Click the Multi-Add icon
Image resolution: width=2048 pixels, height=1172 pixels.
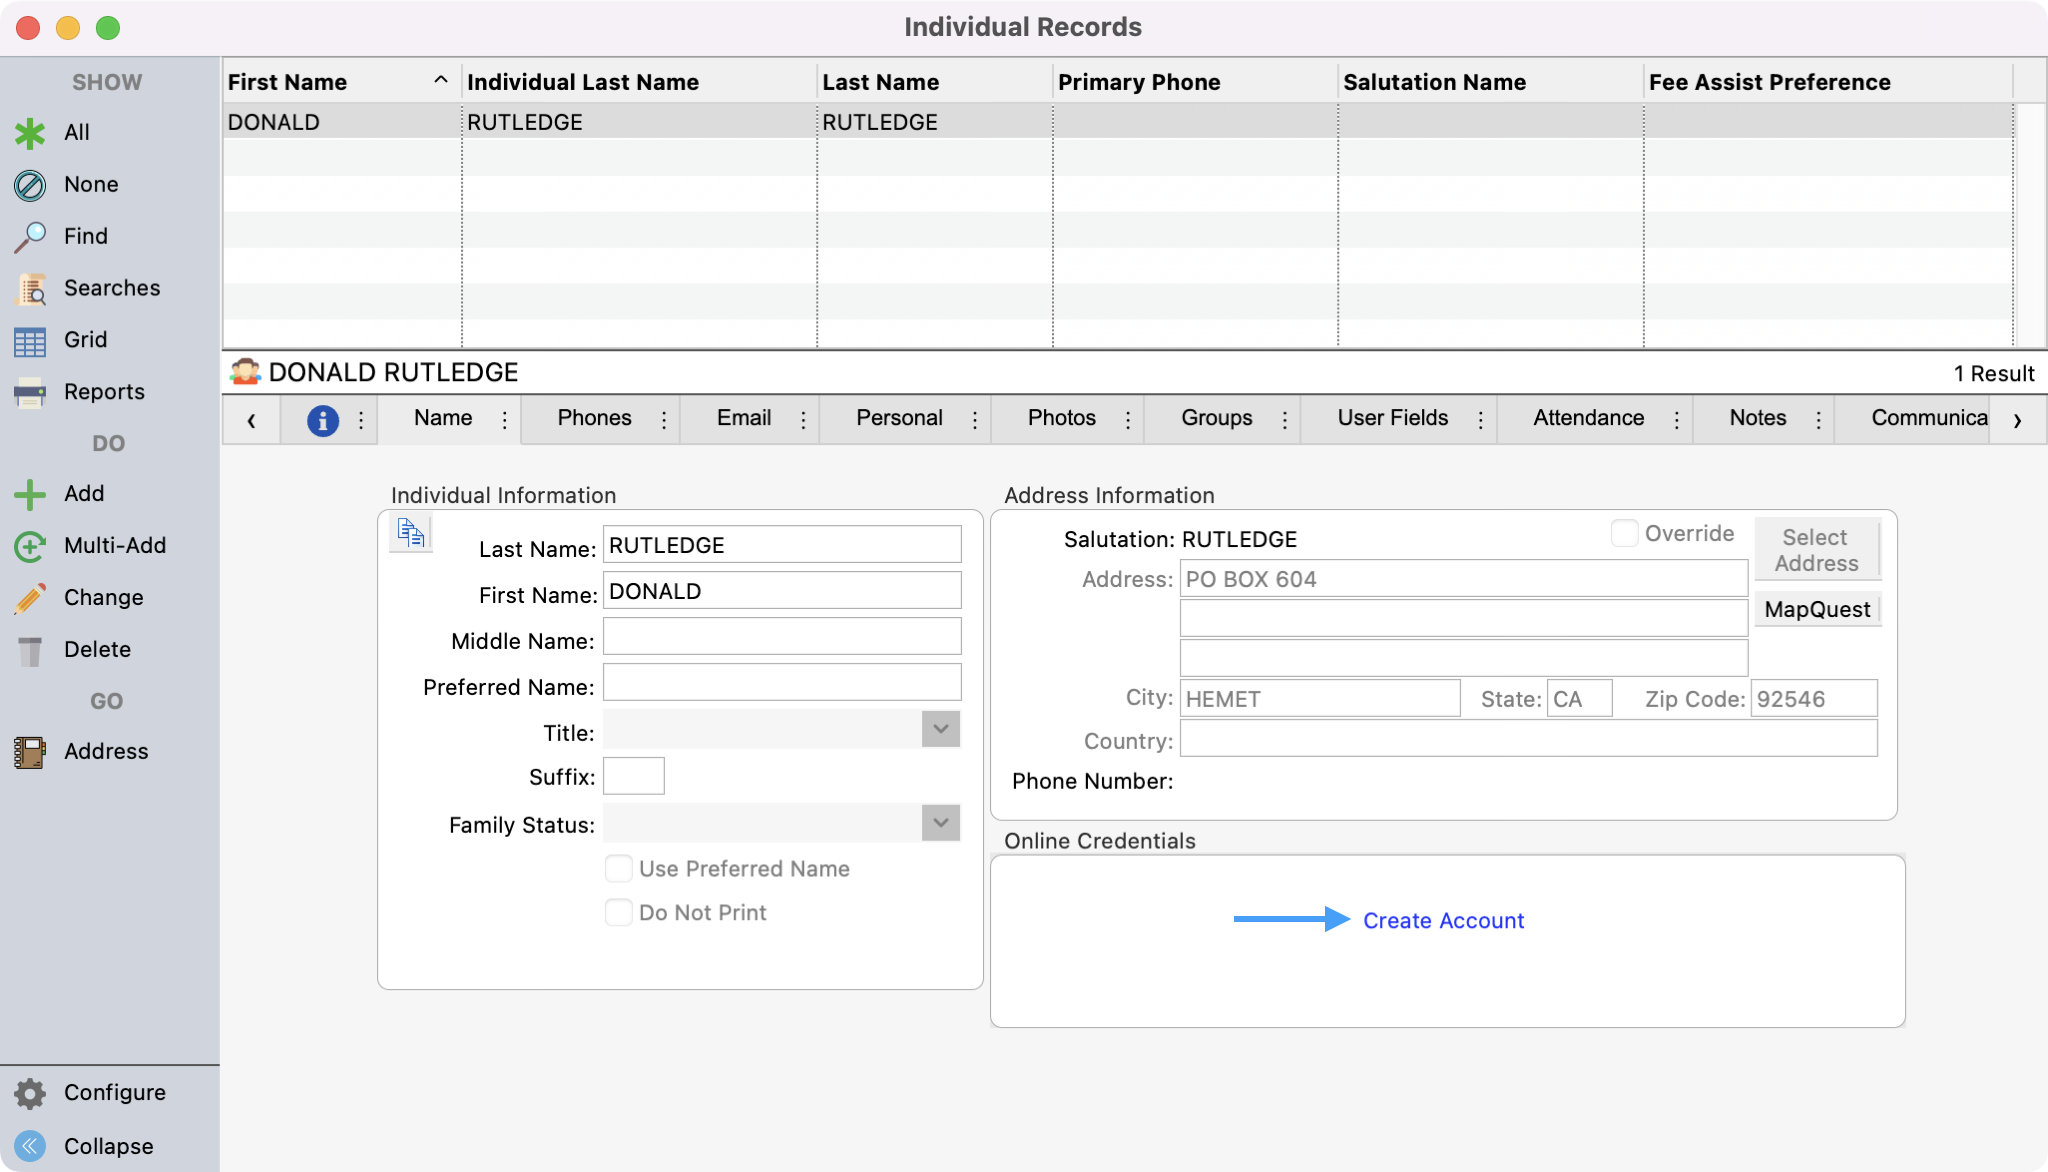click(x=30, y=546)
